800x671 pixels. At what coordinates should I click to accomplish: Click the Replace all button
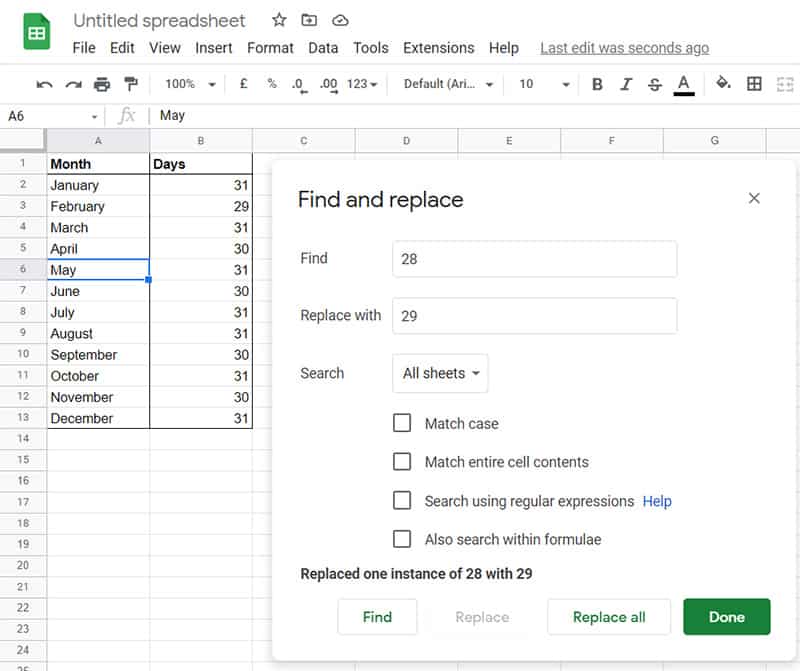point(608,617)
